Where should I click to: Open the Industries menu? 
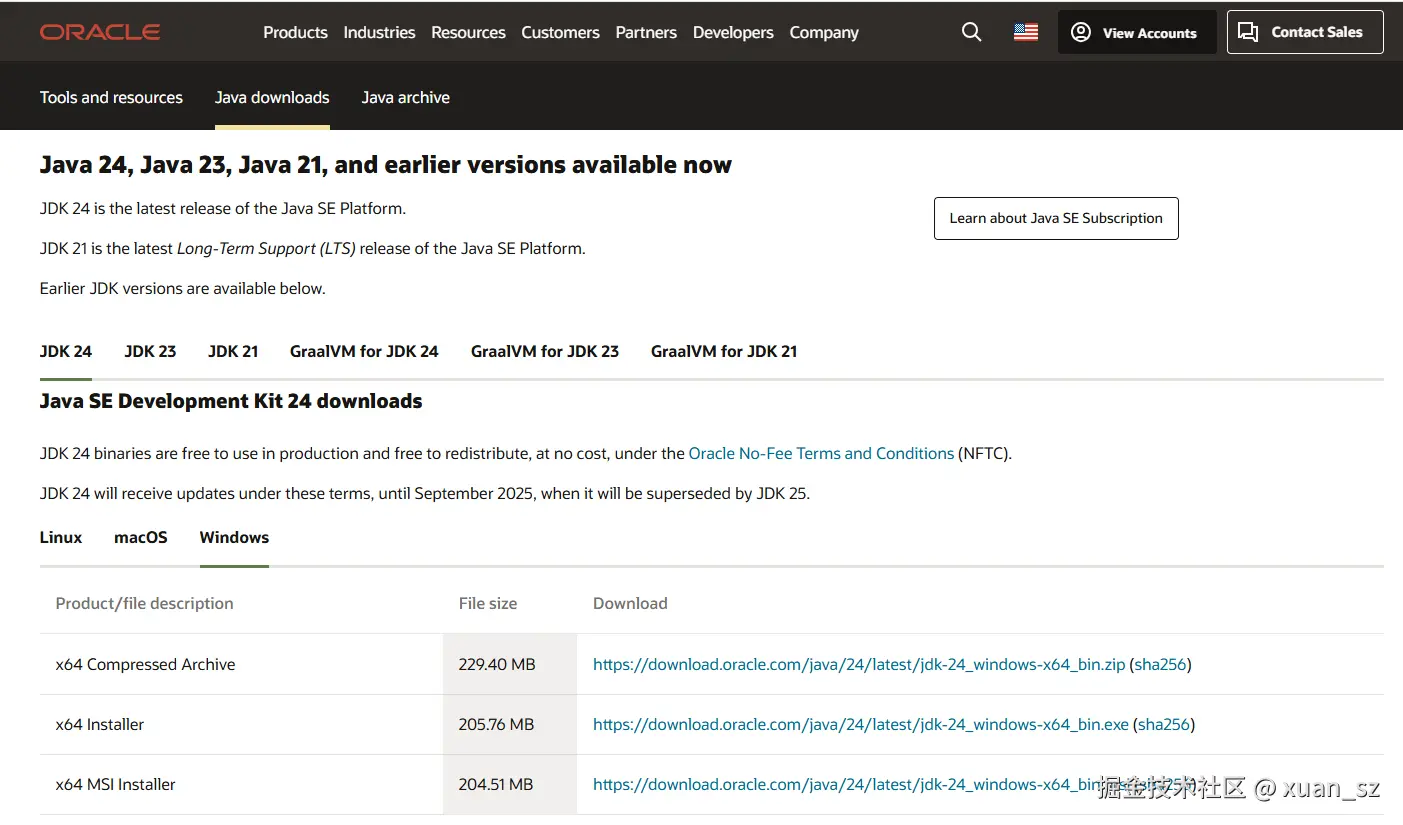379,32
